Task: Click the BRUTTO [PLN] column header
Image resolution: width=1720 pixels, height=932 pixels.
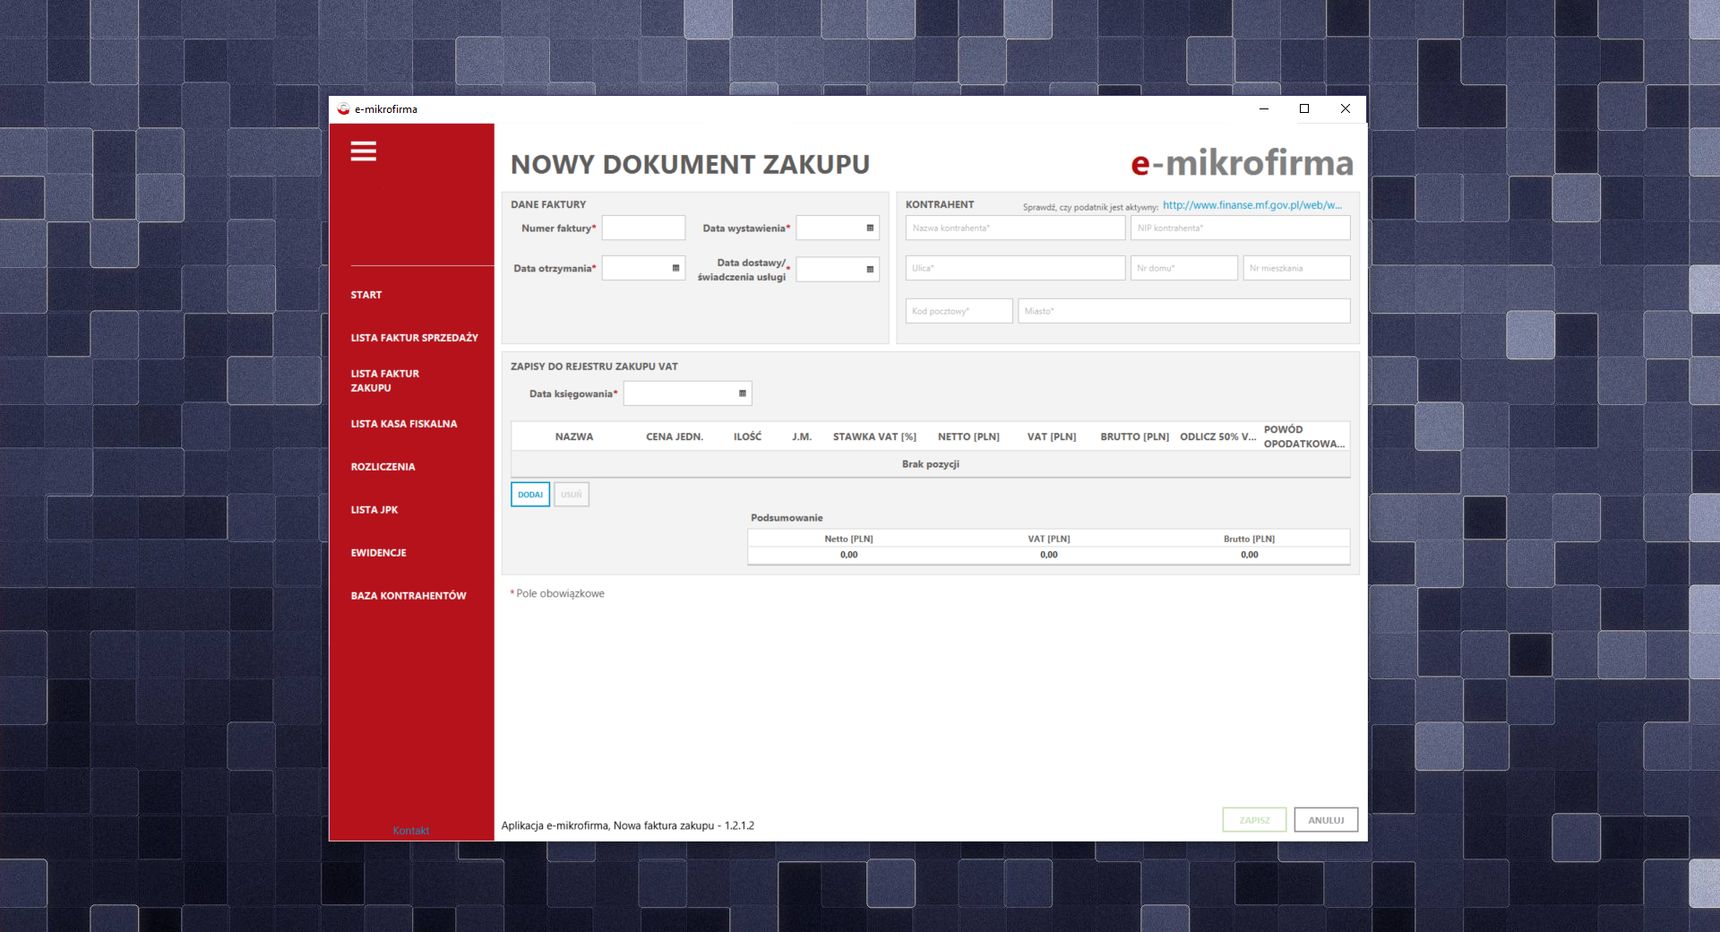Action: [1134, 437]
